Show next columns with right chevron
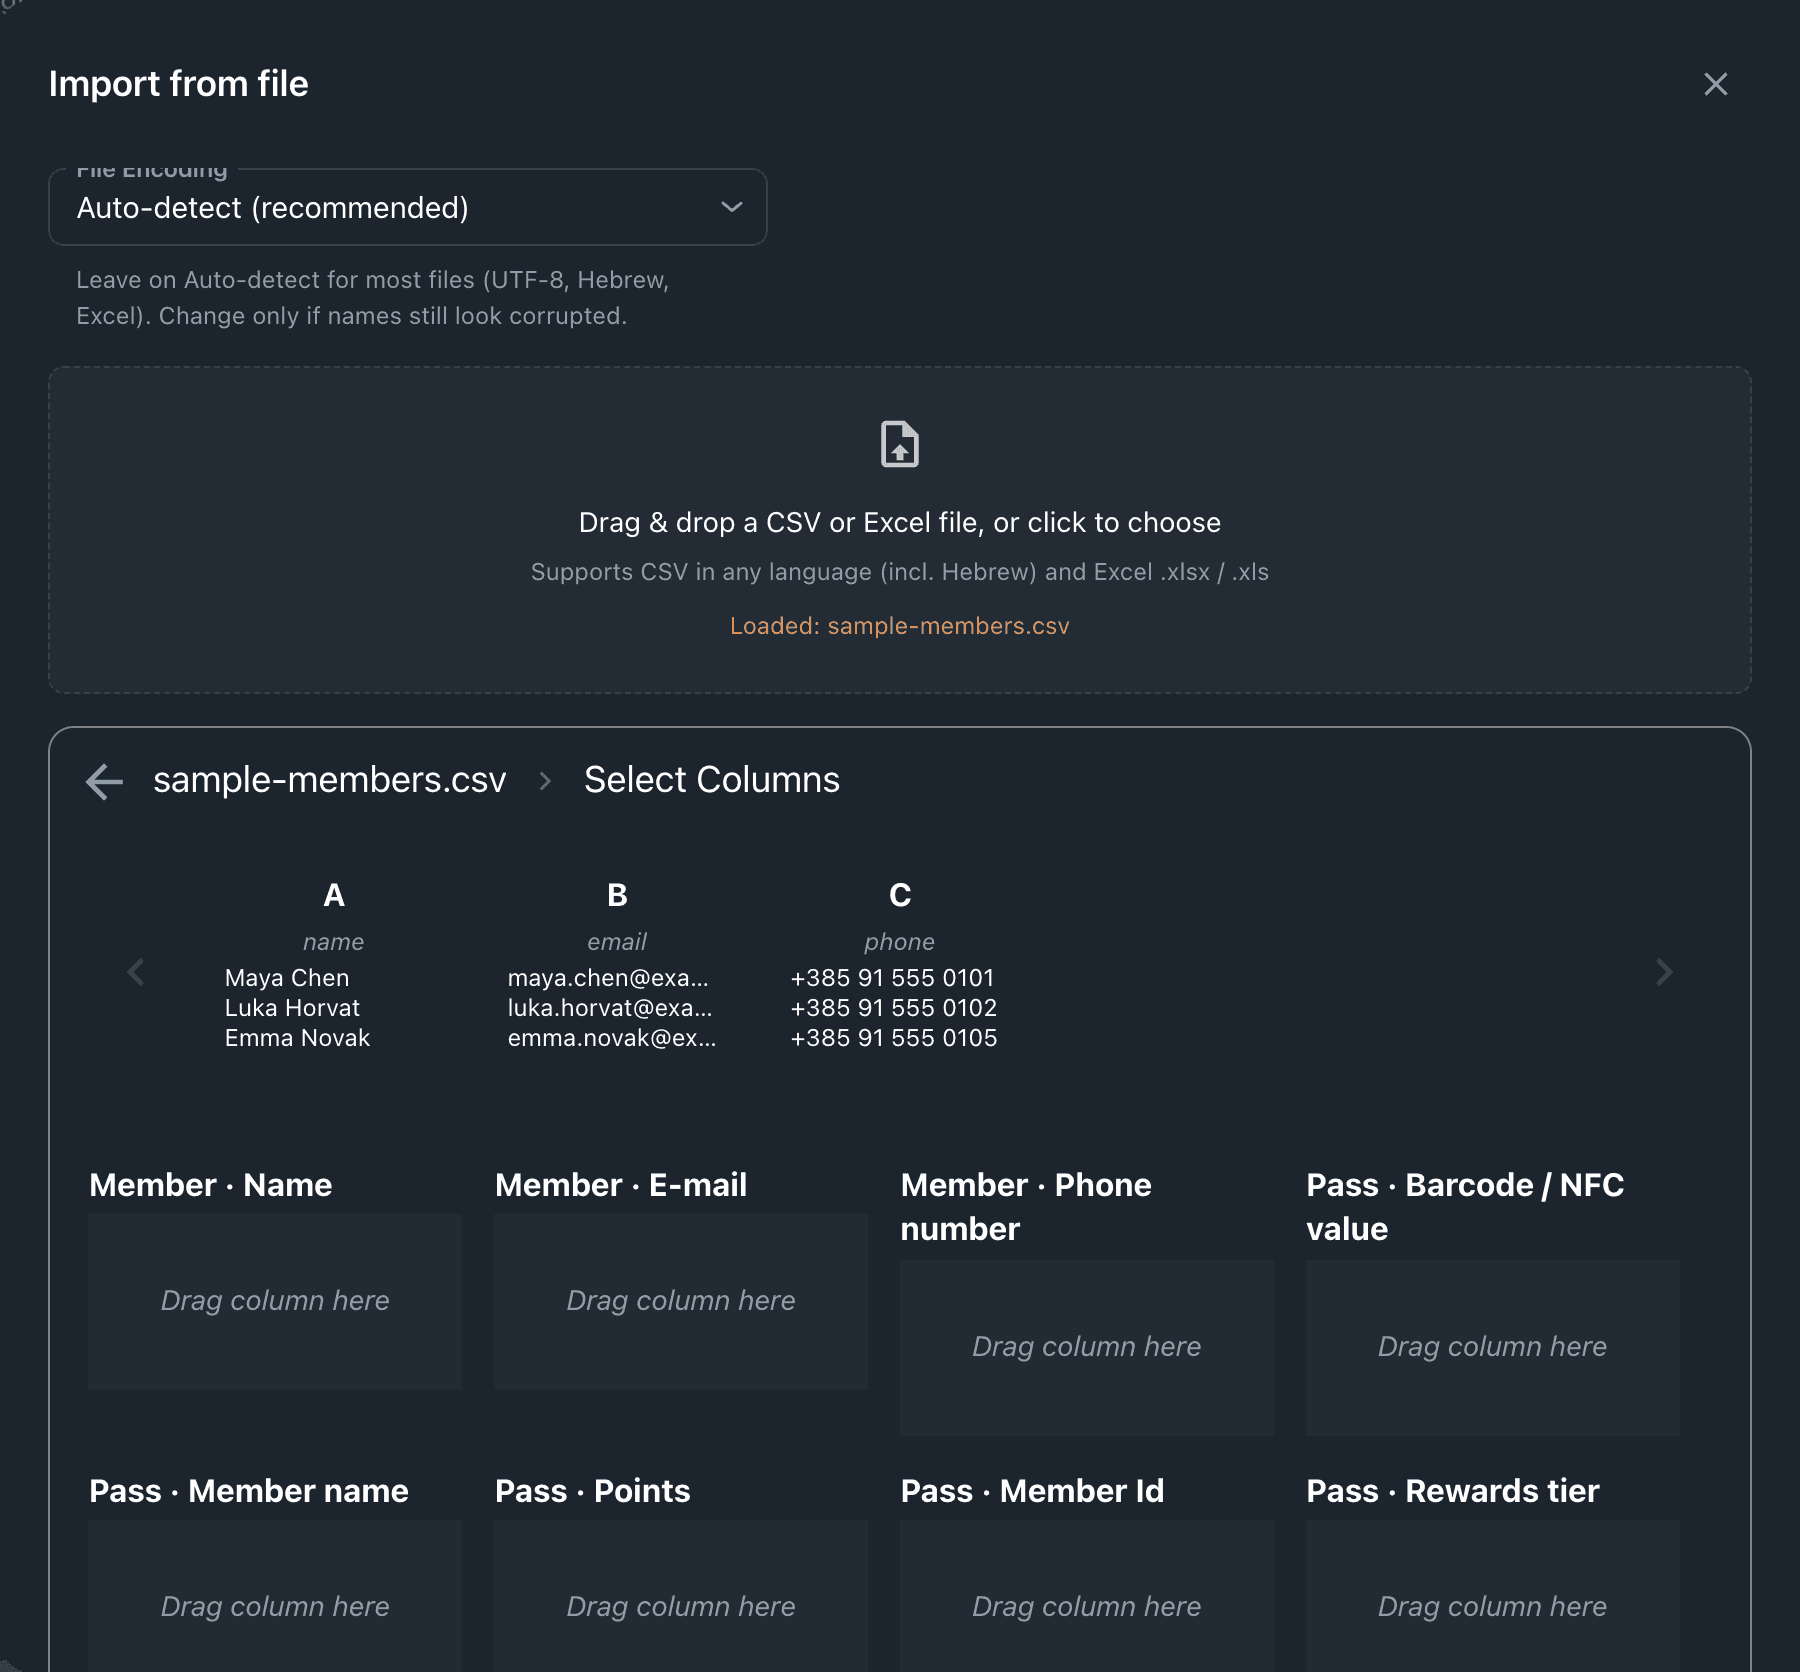Viewport: 1800px width, 1672px height. coord(1664,972)
